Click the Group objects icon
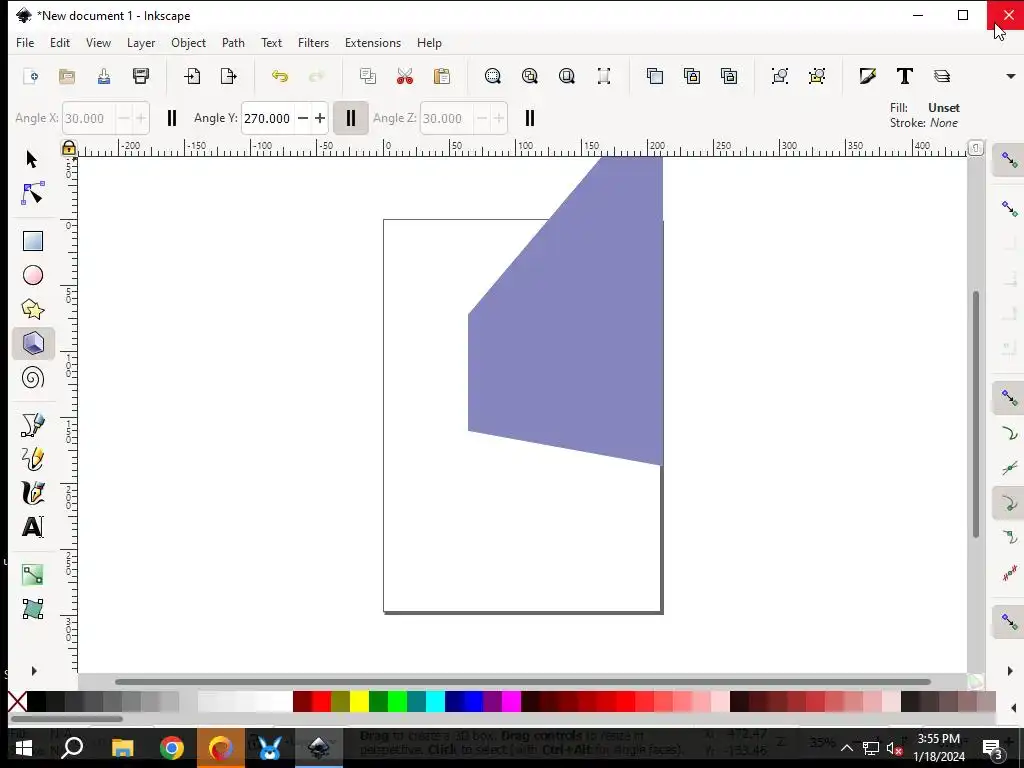 (780, 76)
